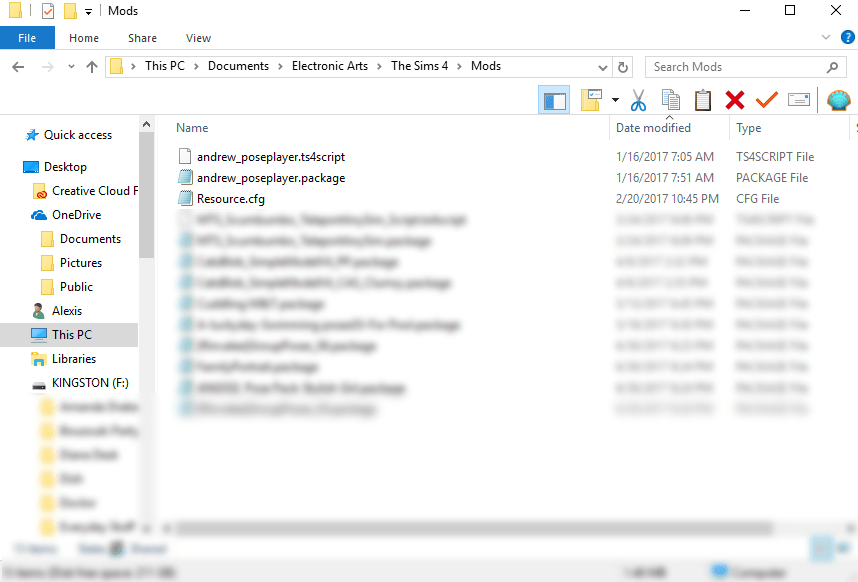This screenshot has width=858, height=582.
Task: Open Help with the blue question mark
Action: pyautogui.click(x=848, y=37)
